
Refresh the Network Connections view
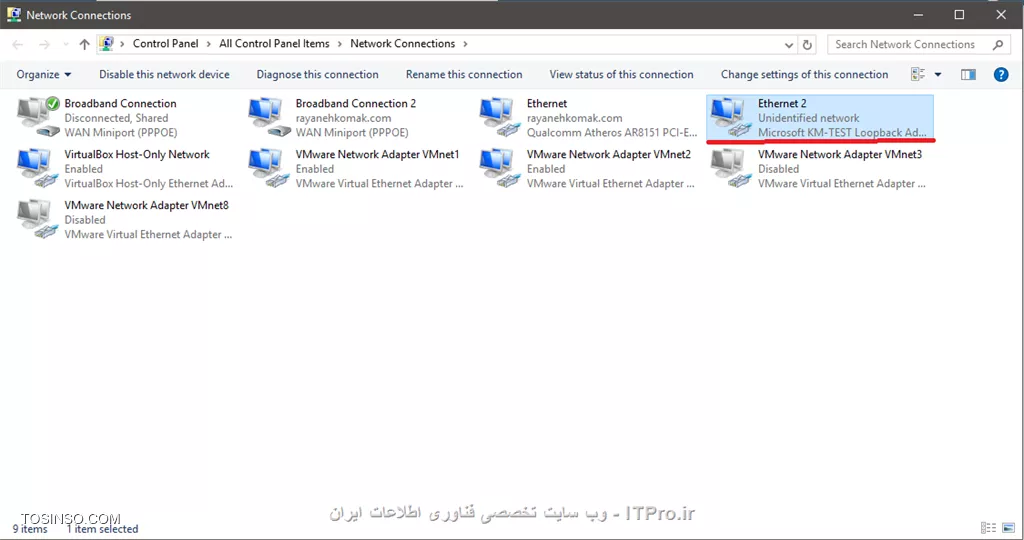pos(807,44)
